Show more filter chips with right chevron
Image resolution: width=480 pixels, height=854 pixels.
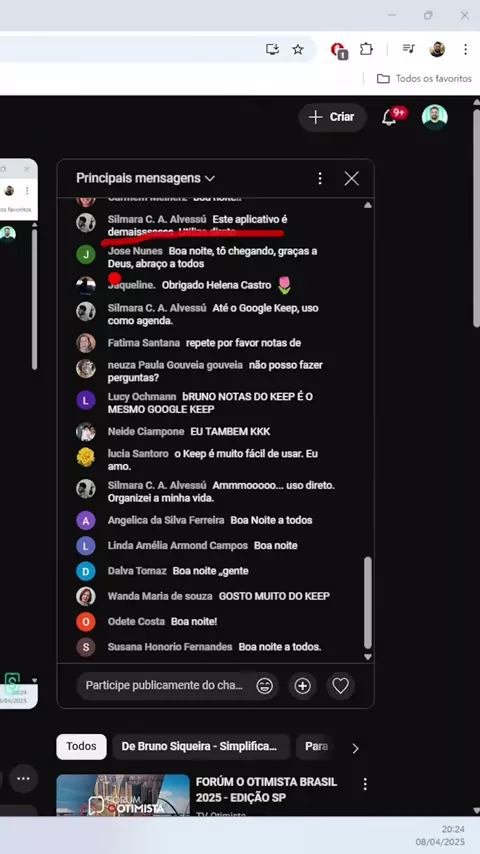click(355, 748)
